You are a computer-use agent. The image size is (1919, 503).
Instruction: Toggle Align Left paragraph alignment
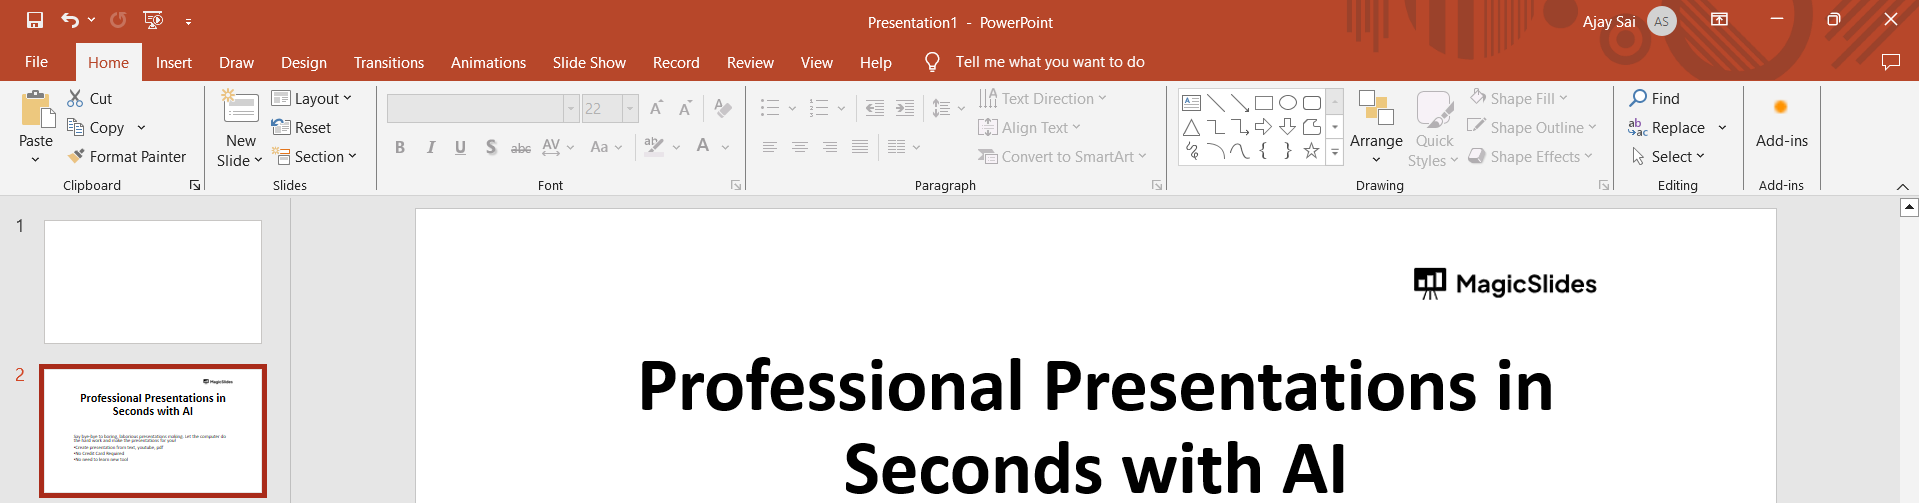(770, 147)
